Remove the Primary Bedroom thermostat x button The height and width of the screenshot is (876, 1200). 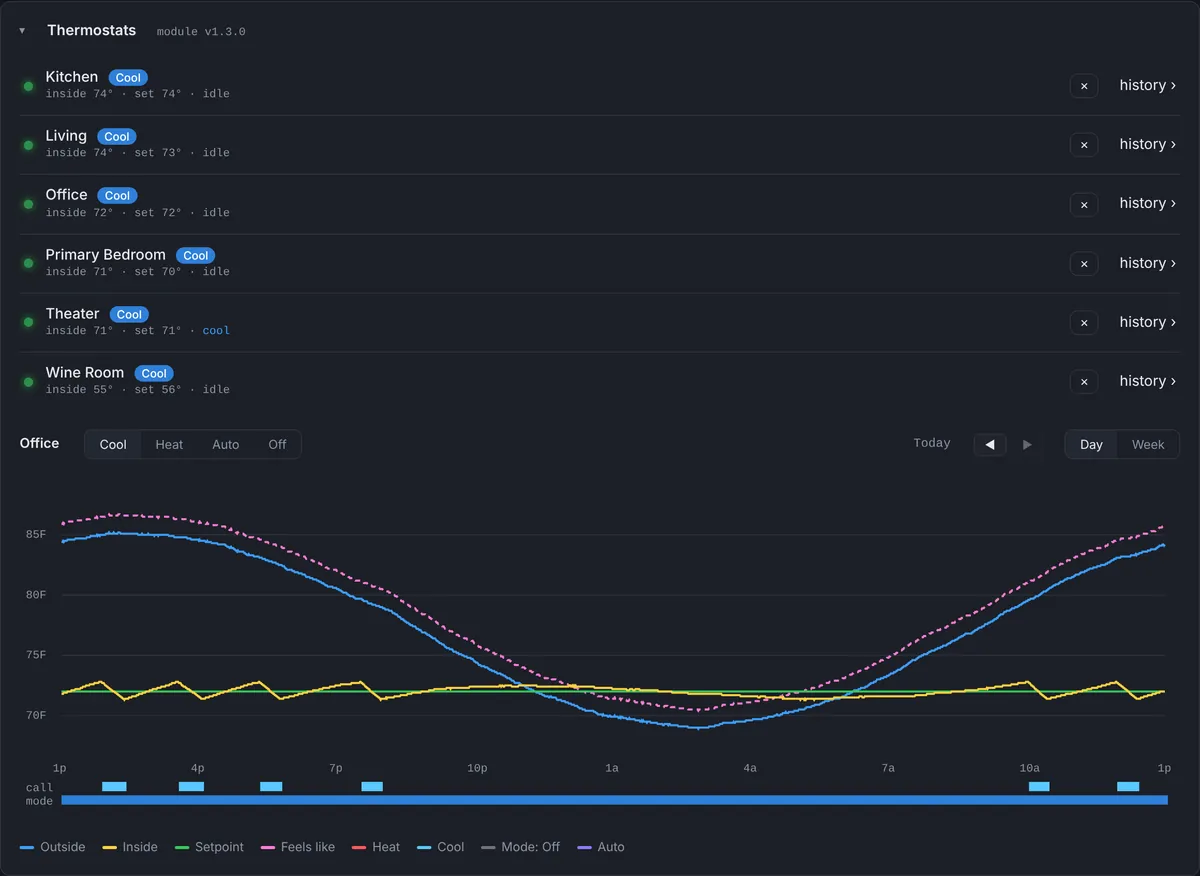[x=1084, y=264]
